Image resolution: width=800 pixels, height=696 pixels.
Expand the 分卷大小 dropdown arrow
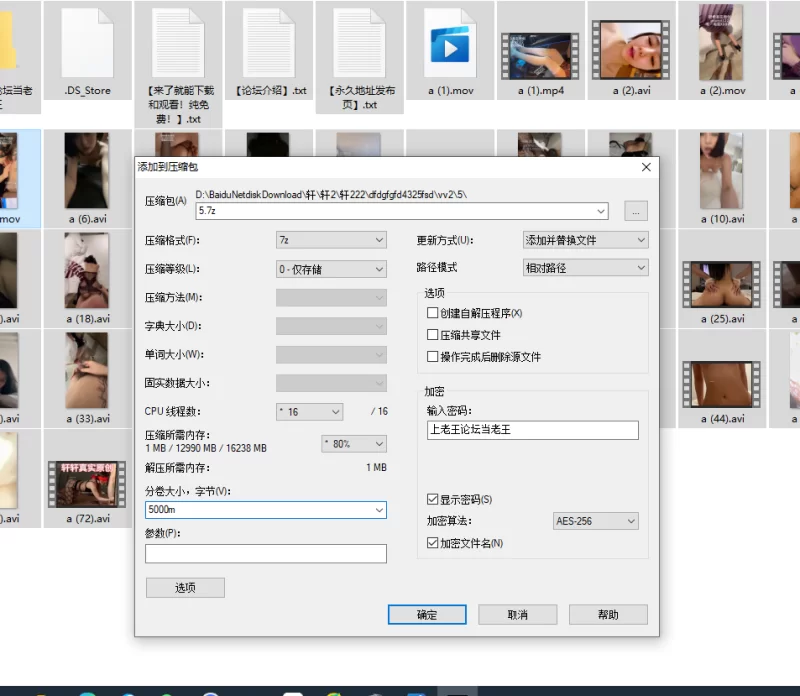pos(379,510)
